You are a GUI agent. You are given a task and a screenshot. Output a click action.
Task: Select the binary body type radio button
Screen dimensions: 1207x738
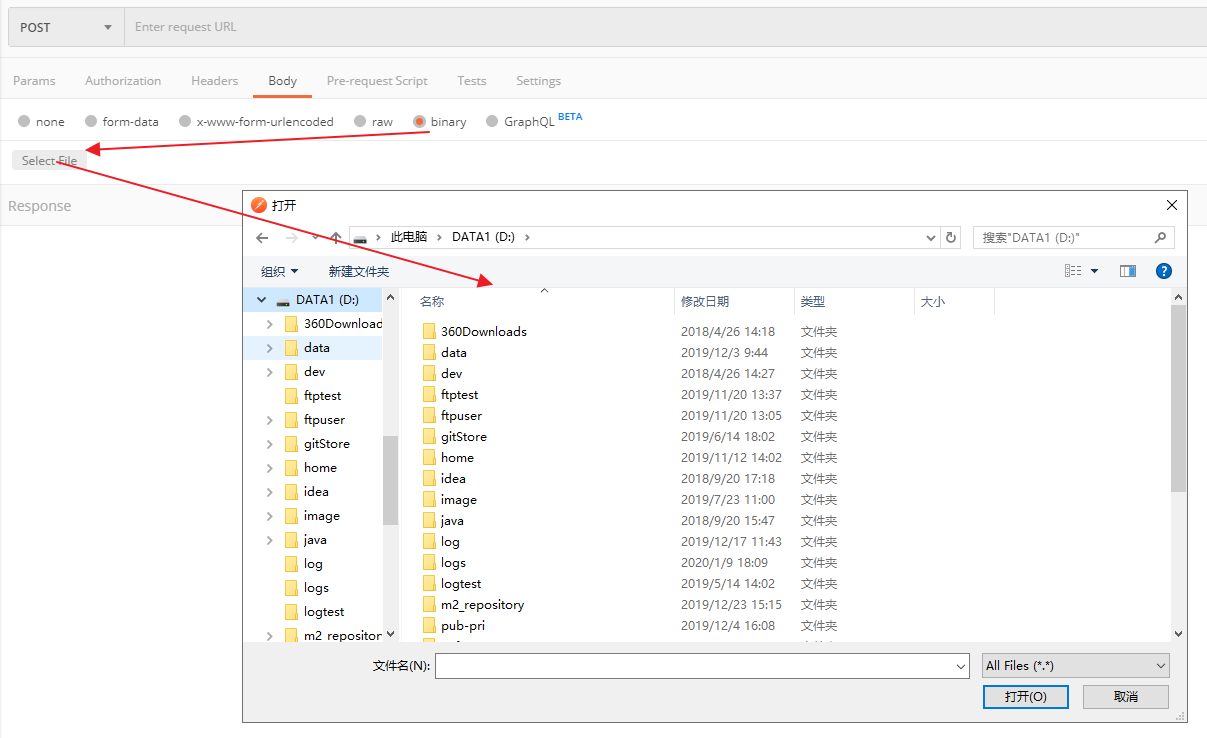(x=424, y=121)
